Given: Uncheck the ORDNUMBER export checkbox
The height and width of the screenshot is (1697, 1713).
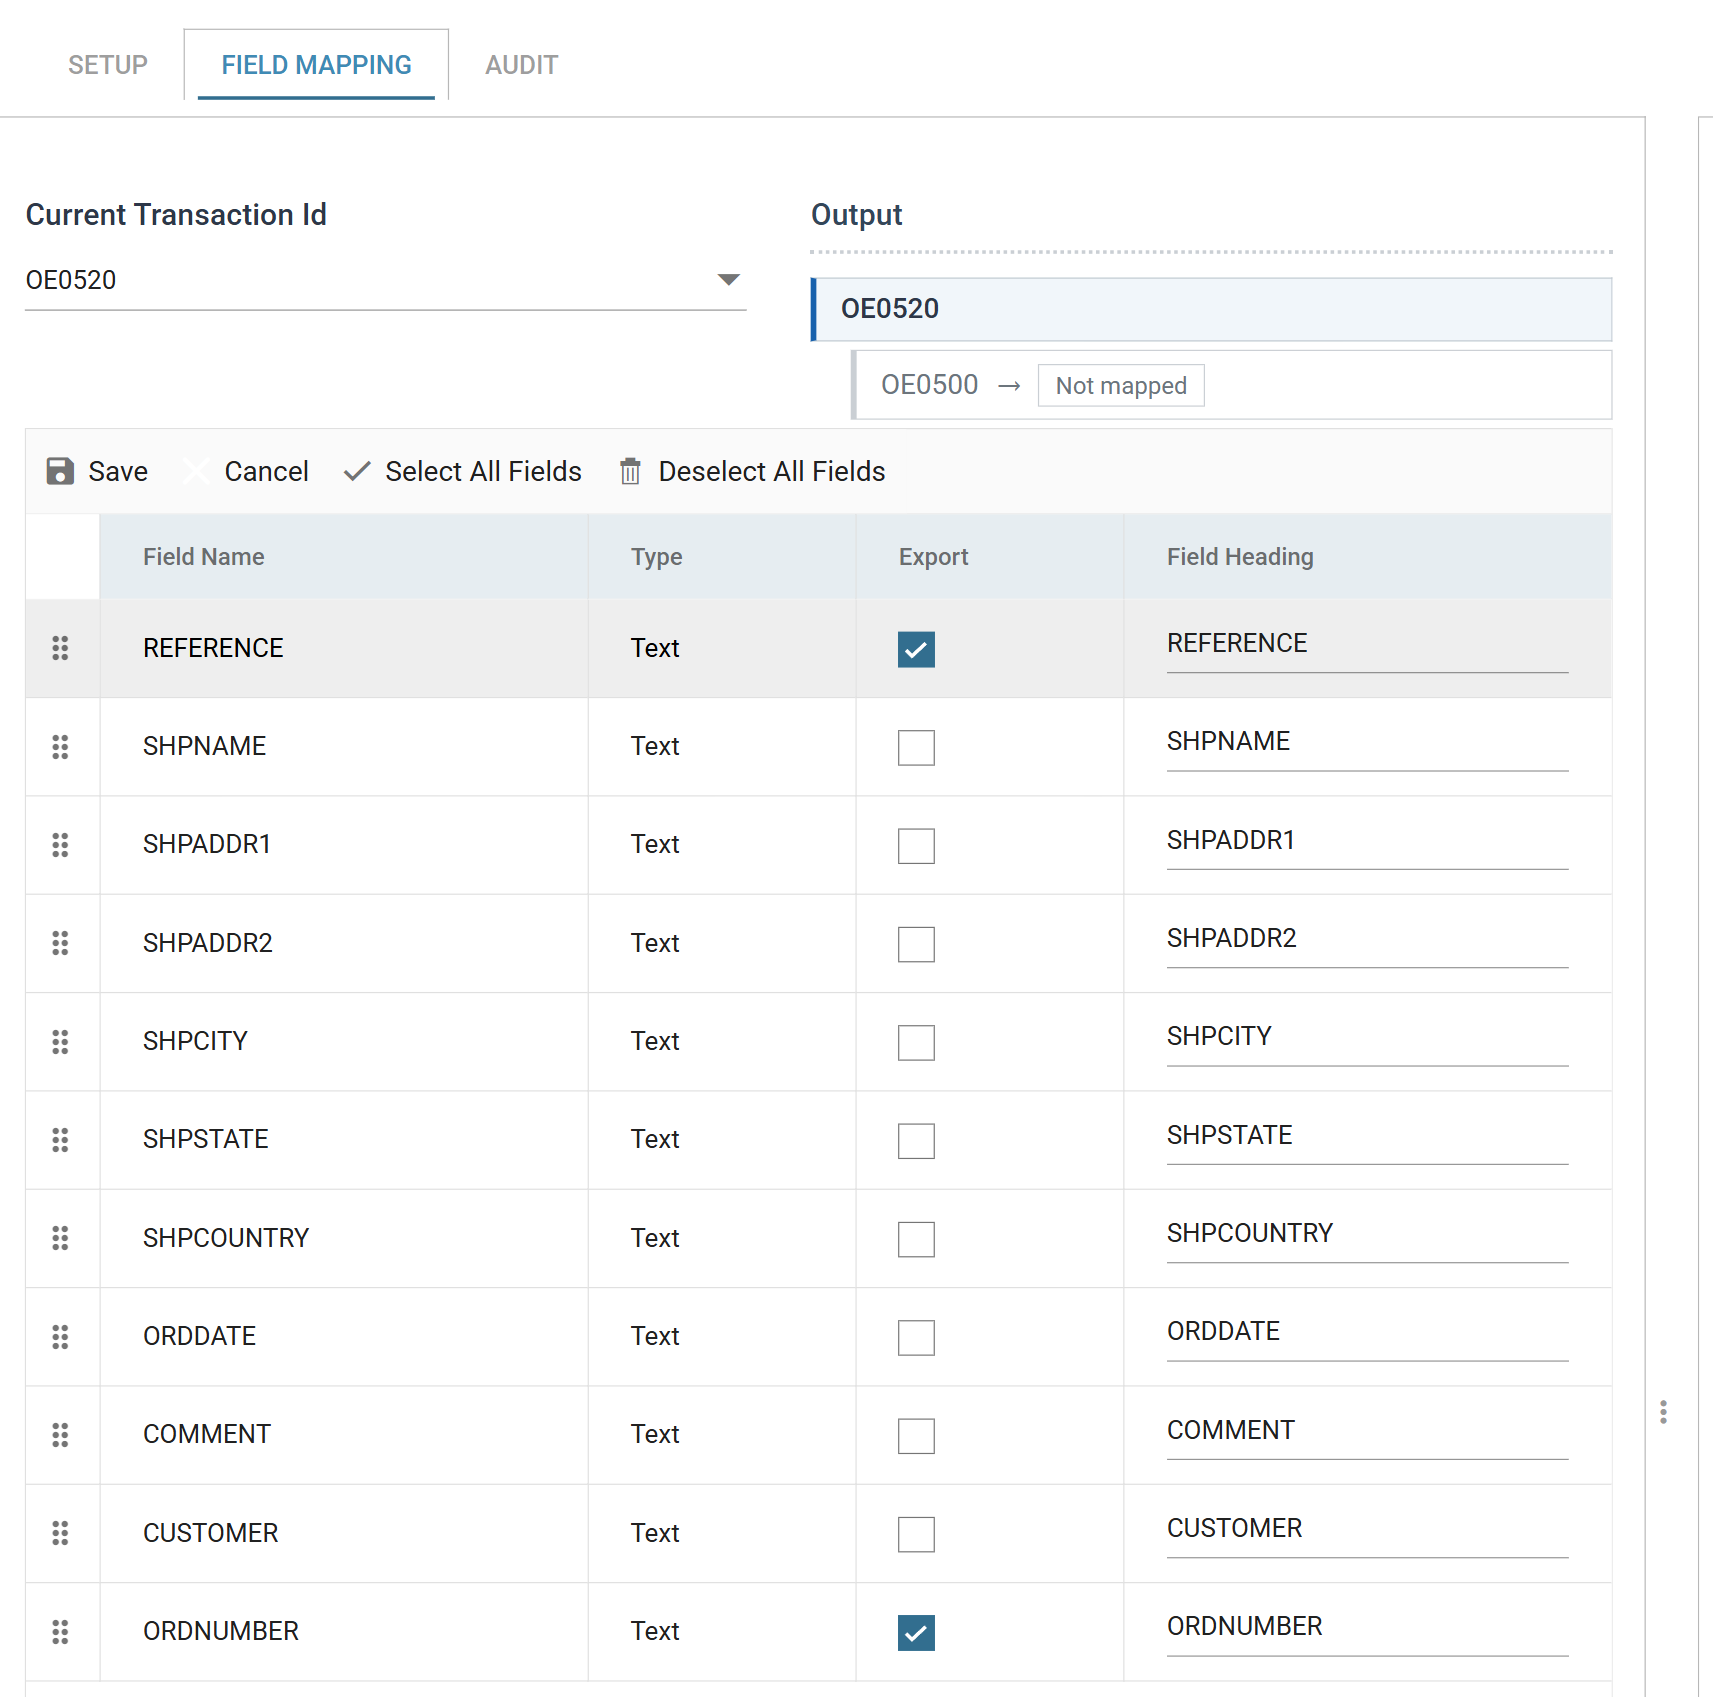Looking at the screenshot, I should pos(916,1632).
